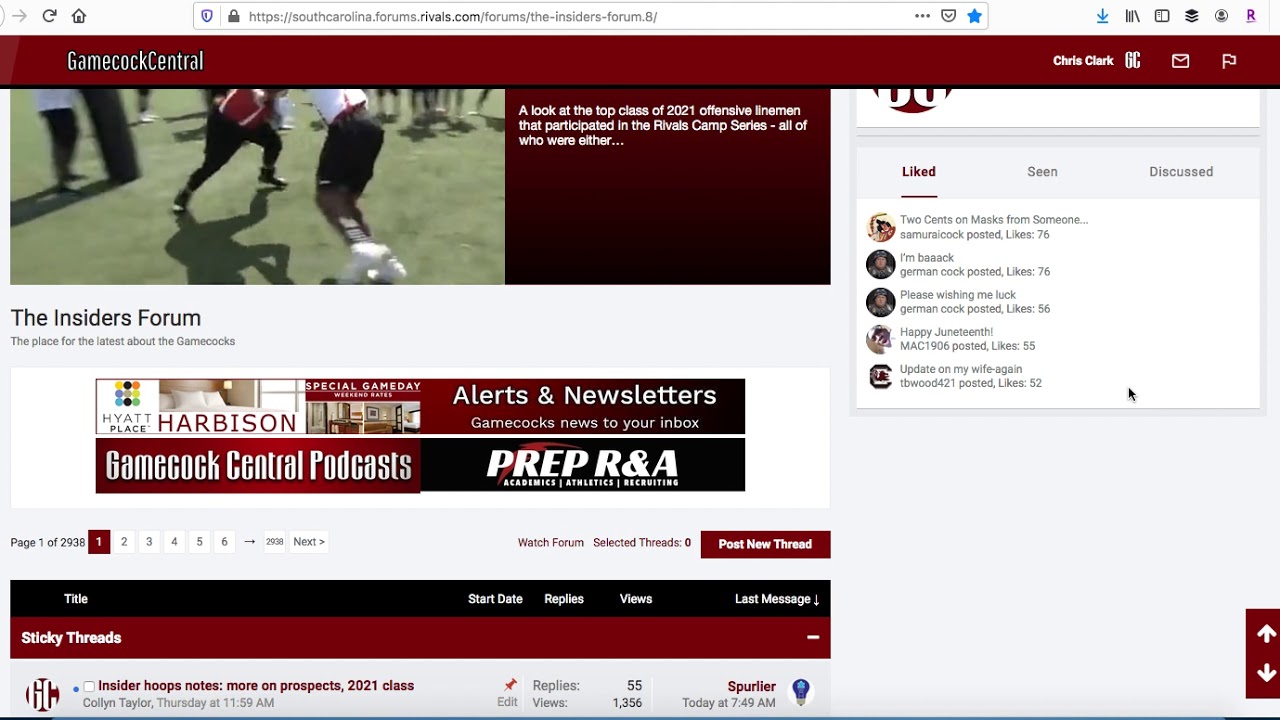
Task: Sort threads by Start Date
Action: (495, 599)
